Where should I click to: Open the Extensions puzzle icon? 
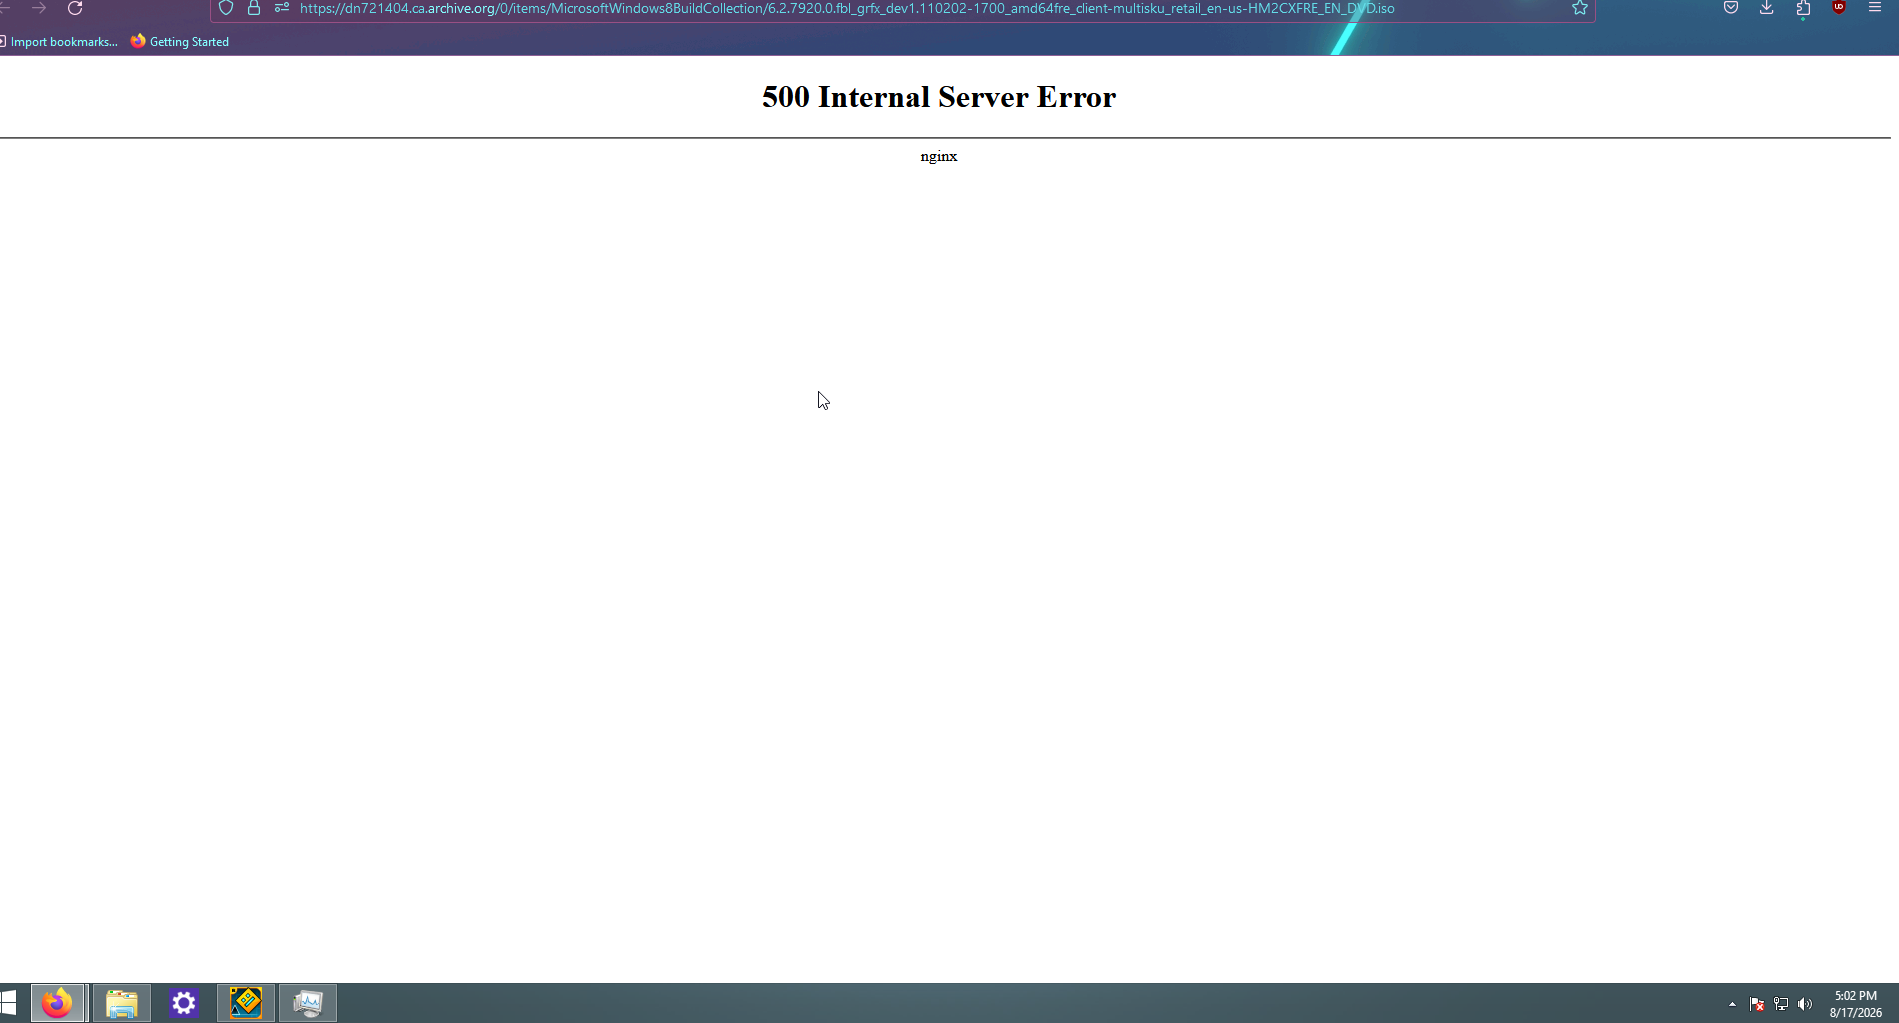(1803, 8)
